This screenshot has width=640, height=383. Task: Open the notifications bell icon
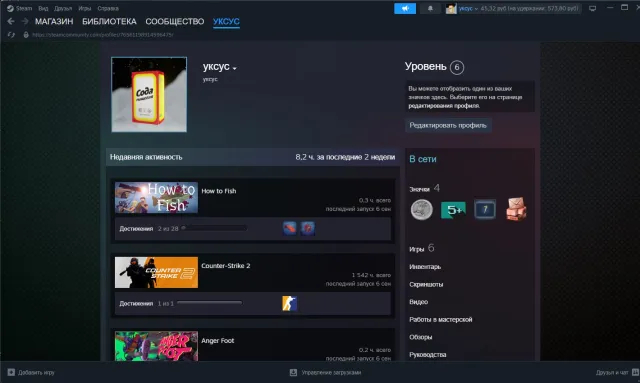tap(430, 8)
